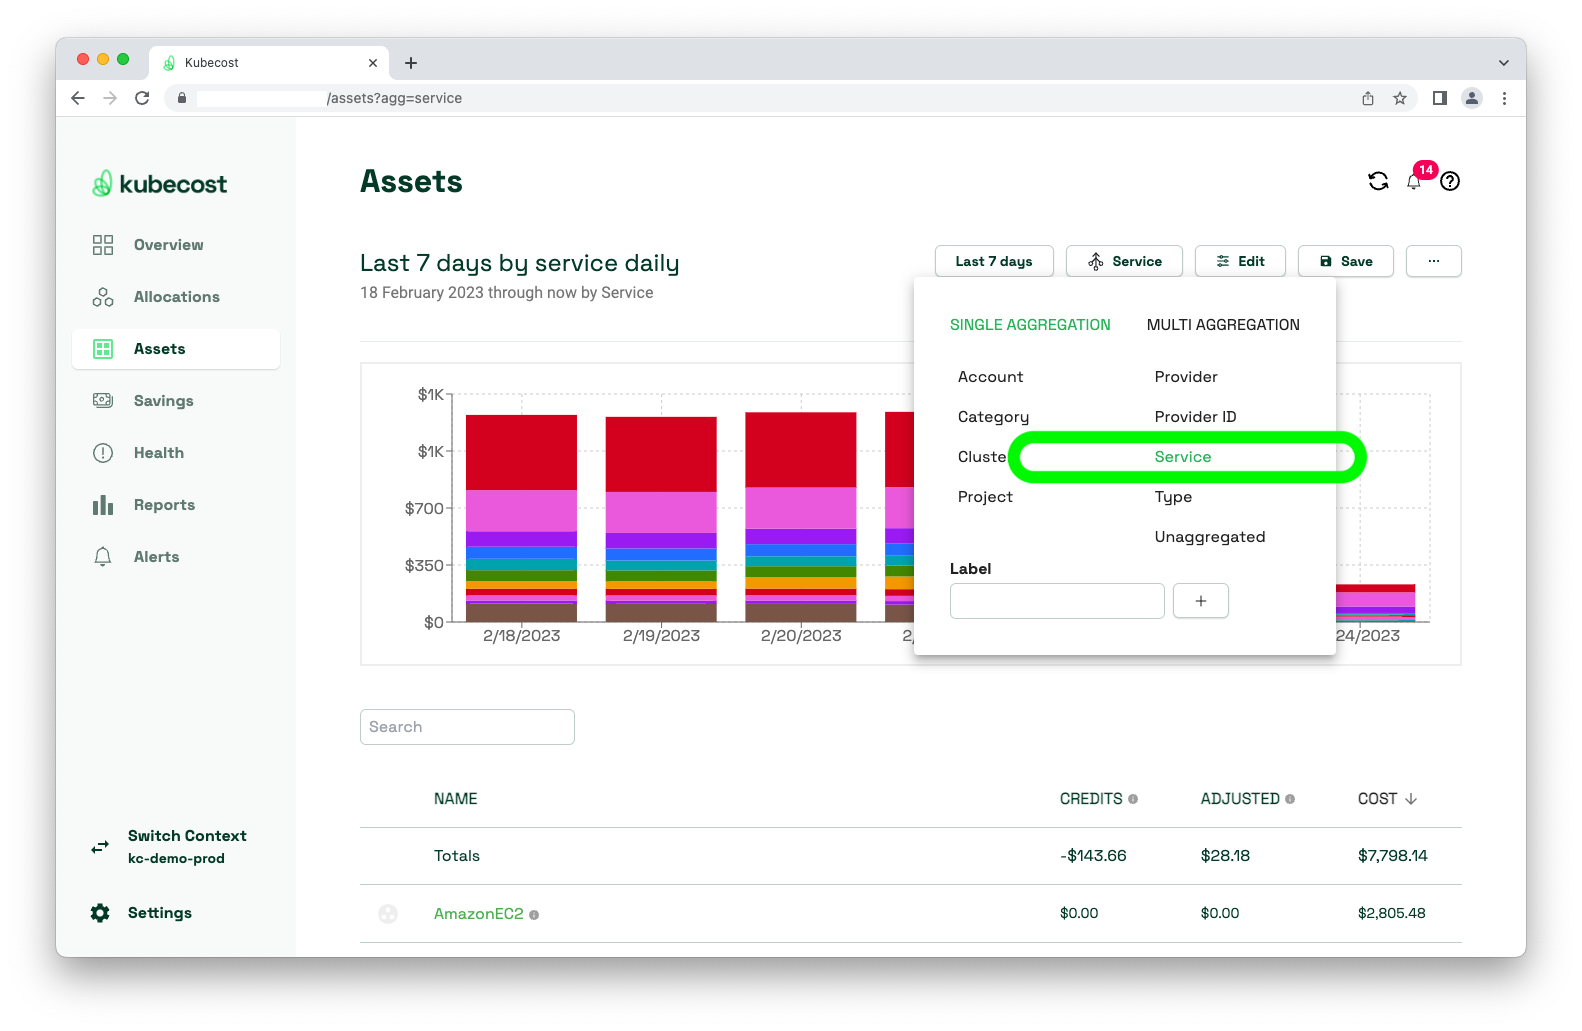
Task: Click info icon beside ADJUSTED header
Action: 1290,799
